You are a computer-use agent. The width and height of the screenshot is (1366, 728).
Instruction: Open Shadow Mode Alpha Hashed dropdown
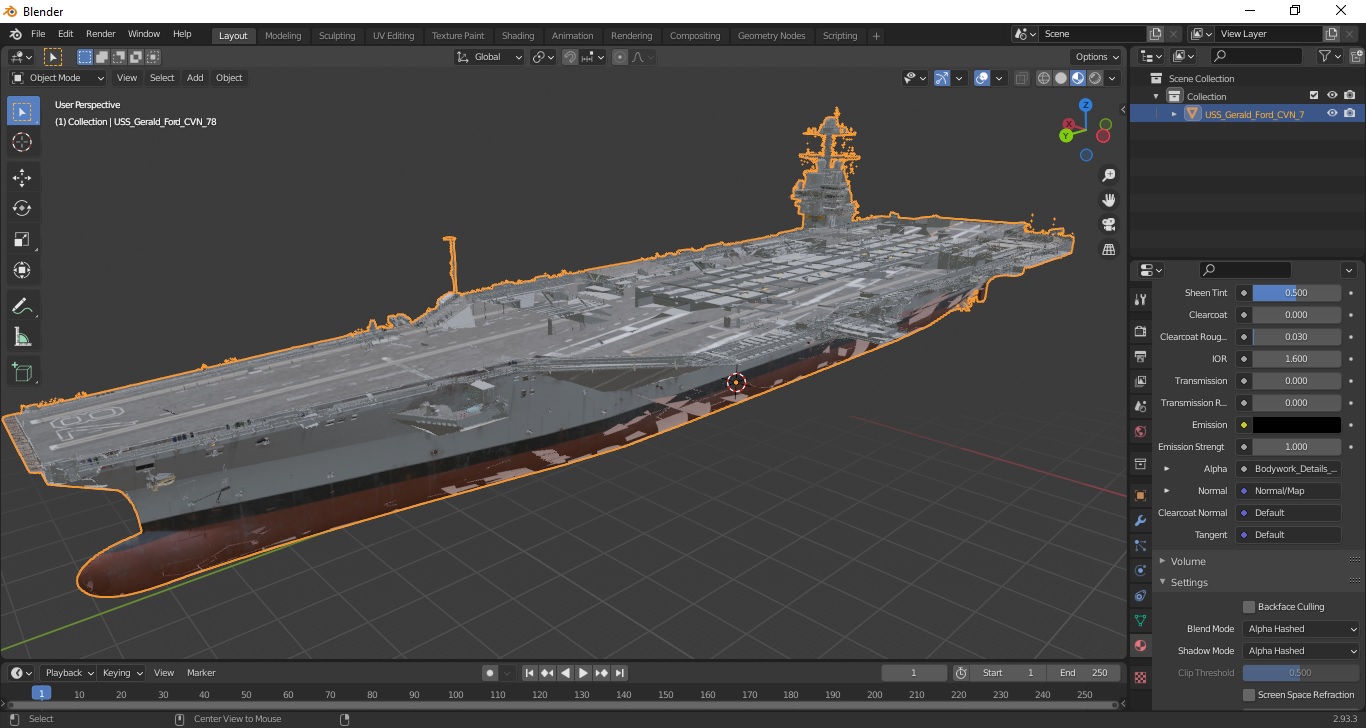(1302, 651)
